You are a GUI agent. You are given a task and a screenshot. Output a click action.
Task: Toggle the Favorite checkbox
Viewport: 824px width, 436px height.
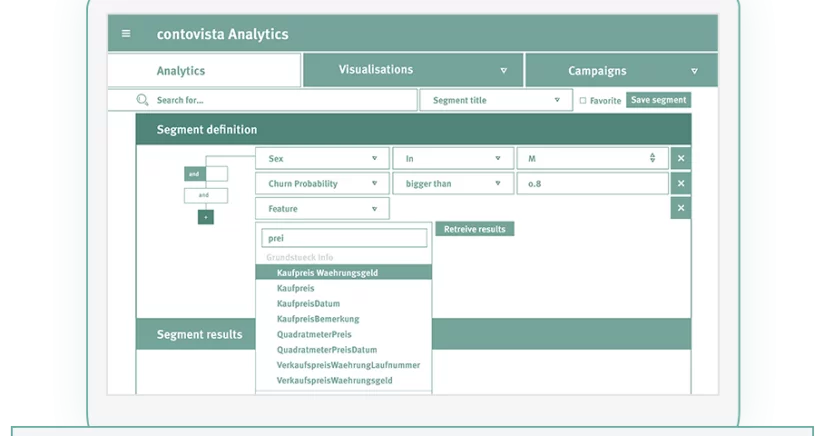click(x=583, y=101)
